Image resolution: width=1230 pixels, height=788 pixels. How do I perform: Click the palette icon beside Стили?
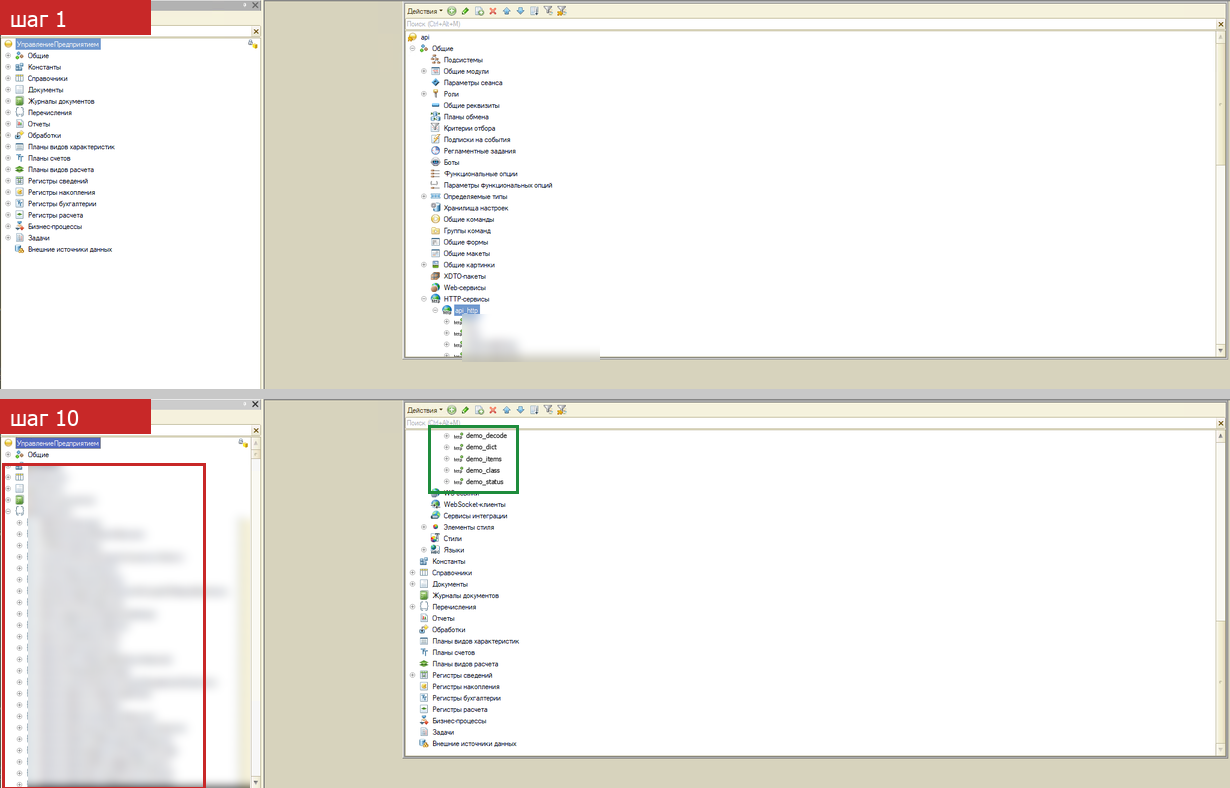435,539
